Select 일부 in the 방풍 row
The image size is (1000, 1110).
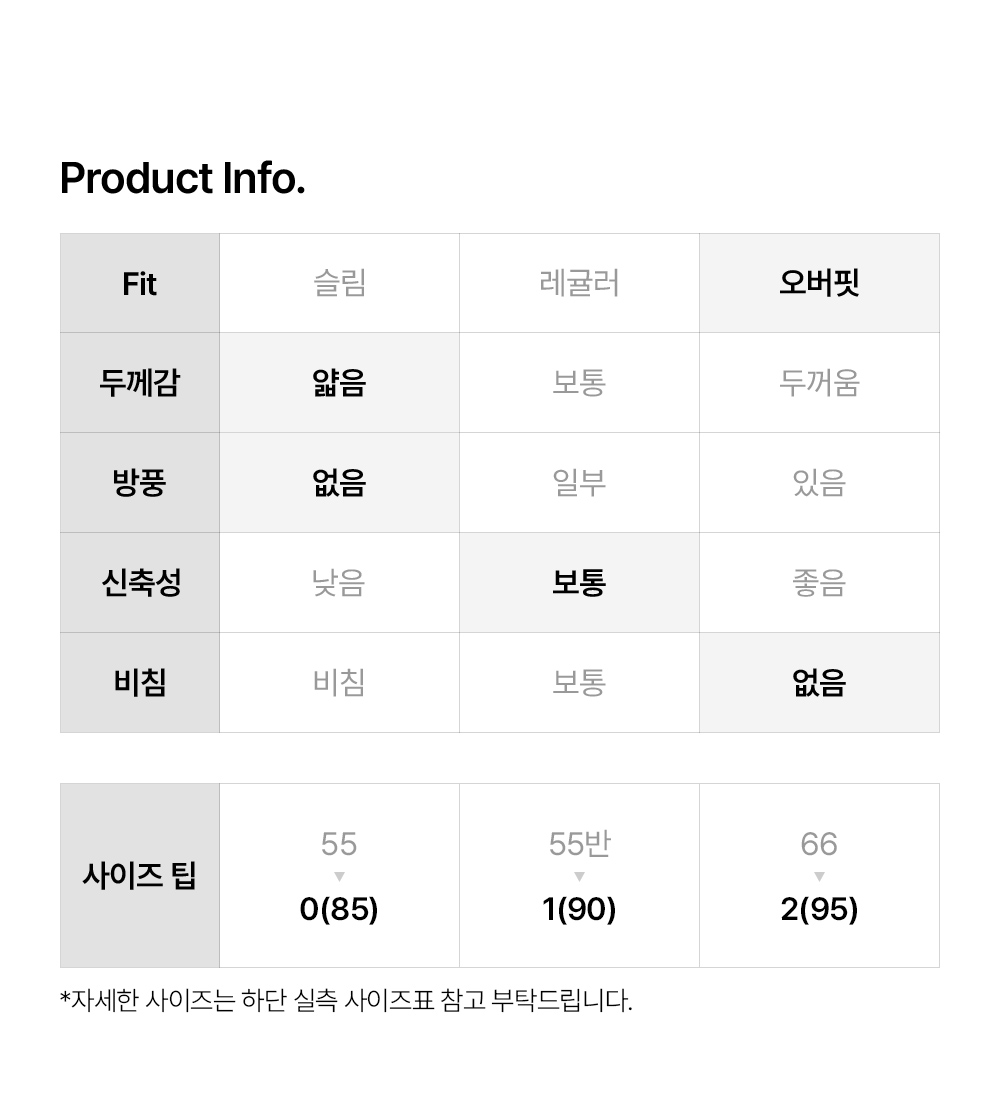(x=579, y=483)
